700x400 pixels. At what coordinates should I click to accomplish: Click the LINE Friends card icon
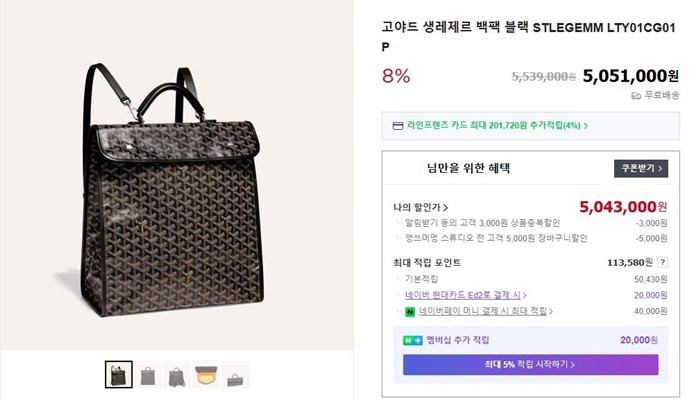coord(398,126)
